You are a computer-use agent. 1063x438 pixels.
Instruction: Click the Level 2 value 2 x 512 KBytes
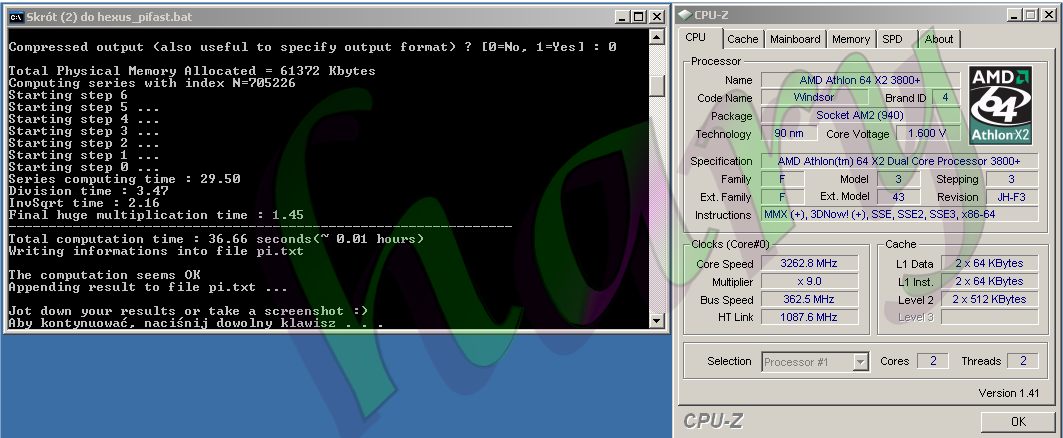point(989,300)
